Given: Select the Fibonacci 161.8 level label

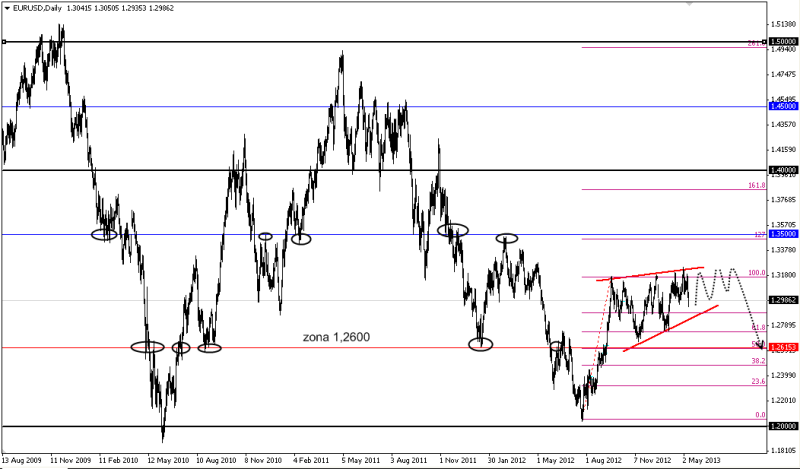Looking at the screenshot, I should (756, 185).
